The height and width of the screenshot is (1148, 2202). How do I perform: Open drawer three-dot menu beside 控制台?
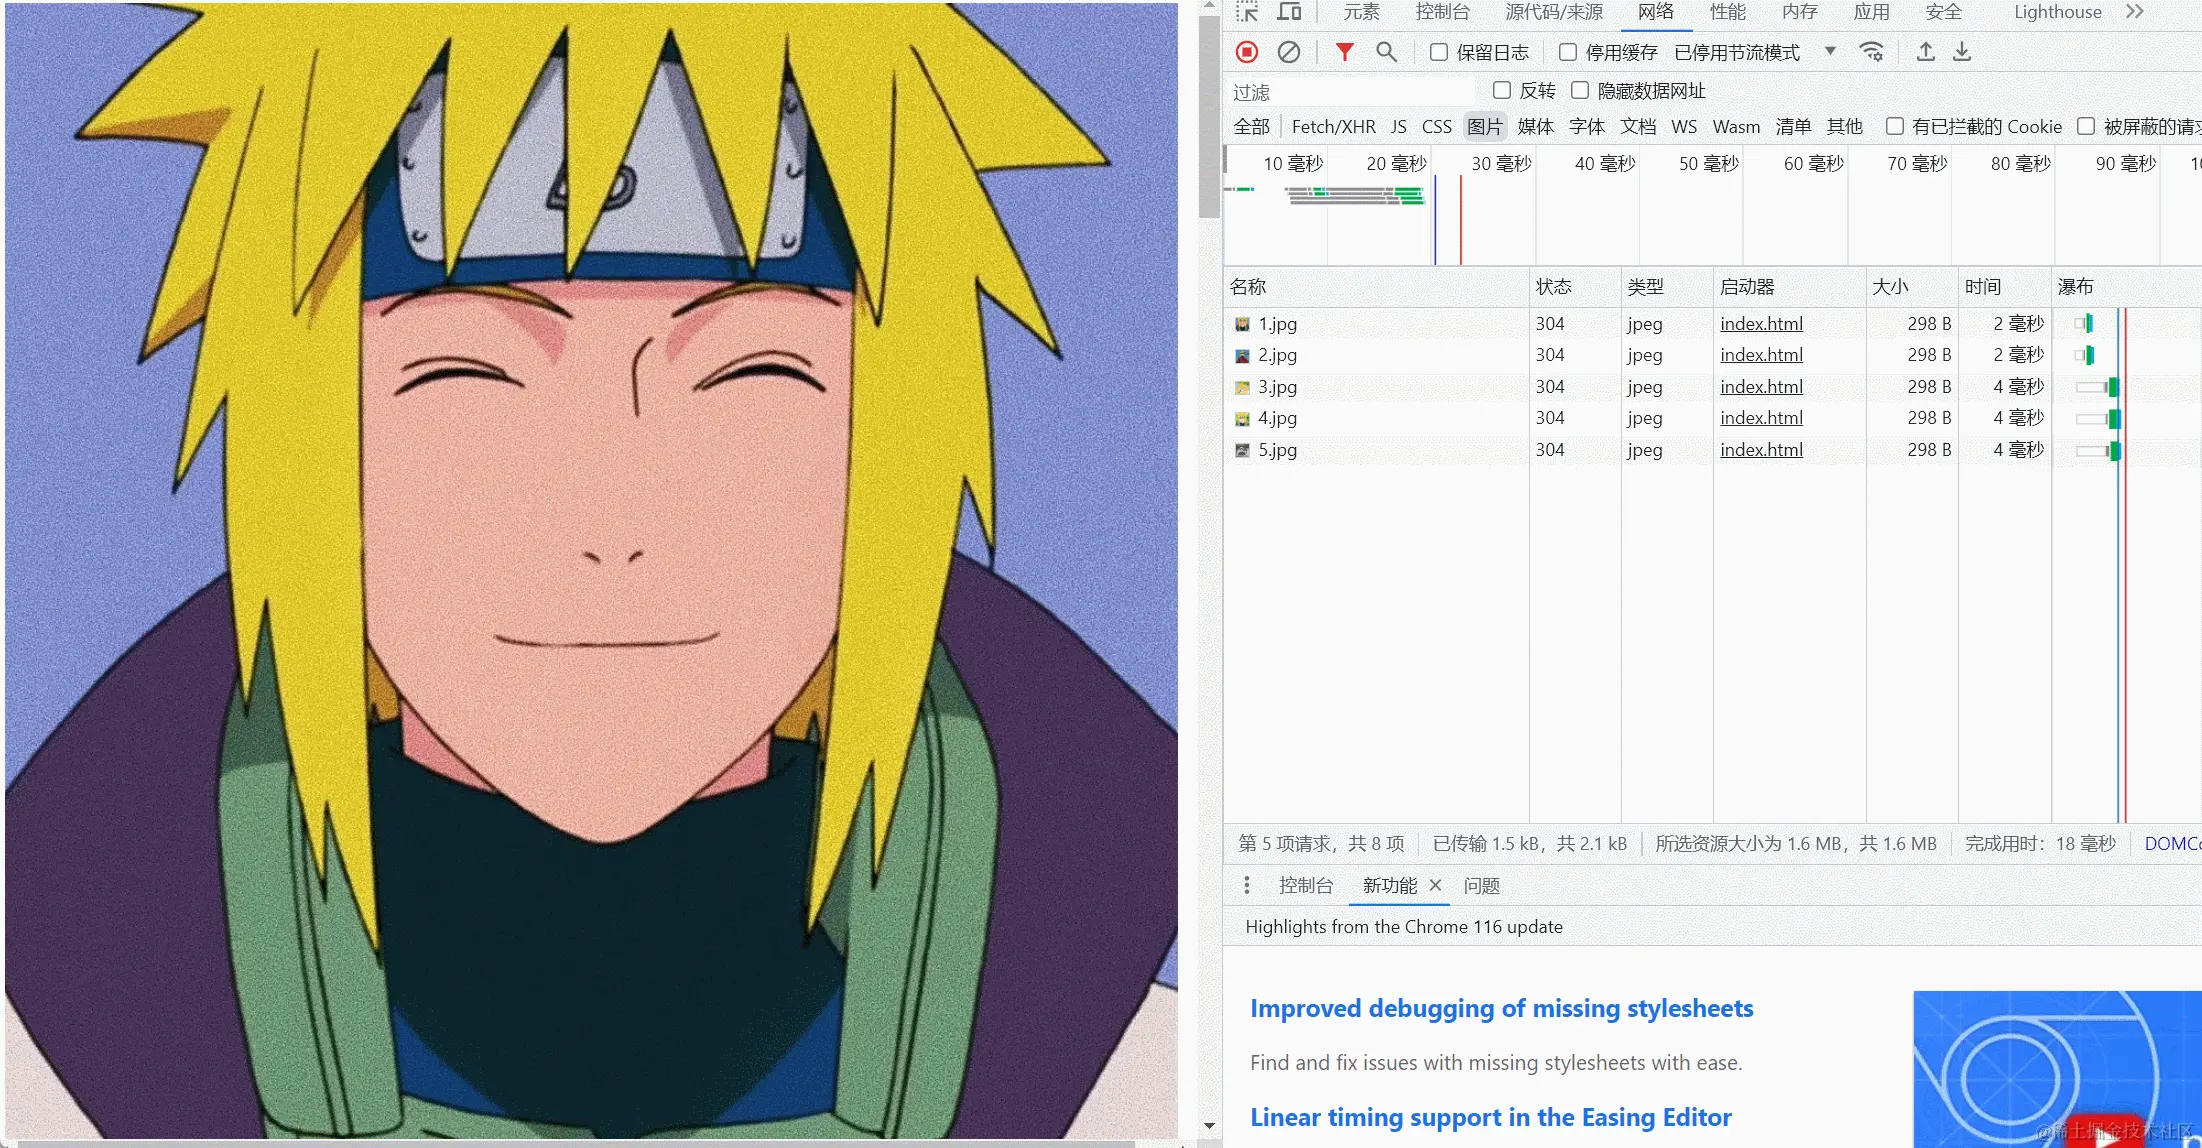1247,885
